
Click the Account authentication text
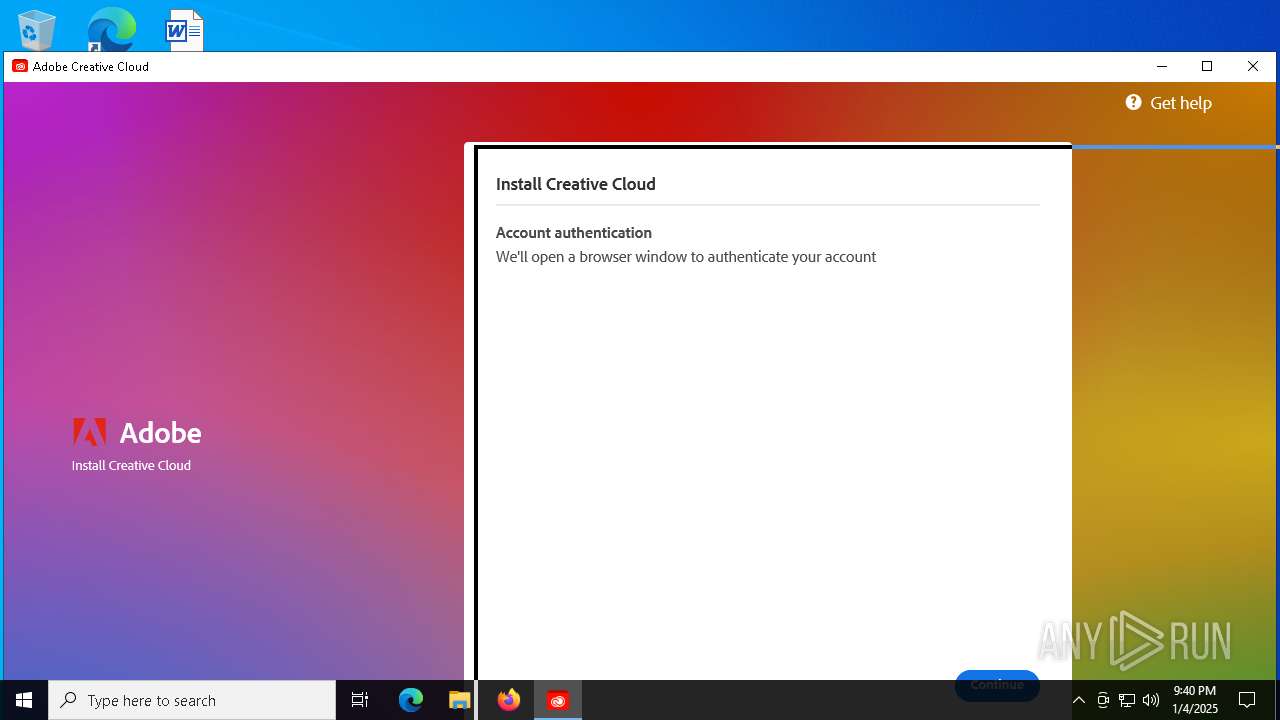[x=574, y=233]
